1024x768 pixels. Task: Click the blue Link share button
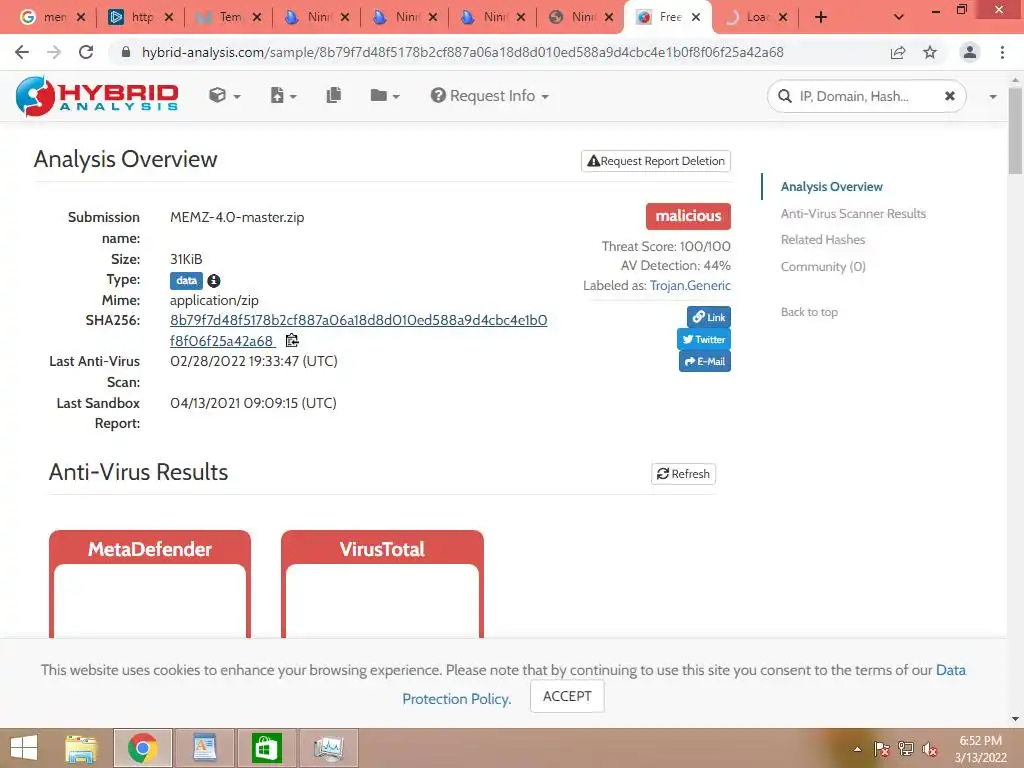click(x=709, y=317)
